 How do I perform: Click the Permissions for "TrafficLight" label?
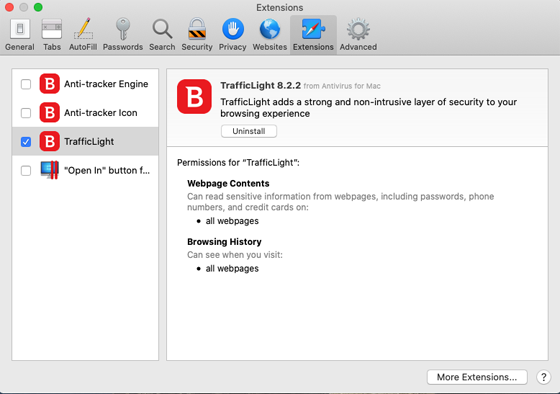tap(238, 163)
